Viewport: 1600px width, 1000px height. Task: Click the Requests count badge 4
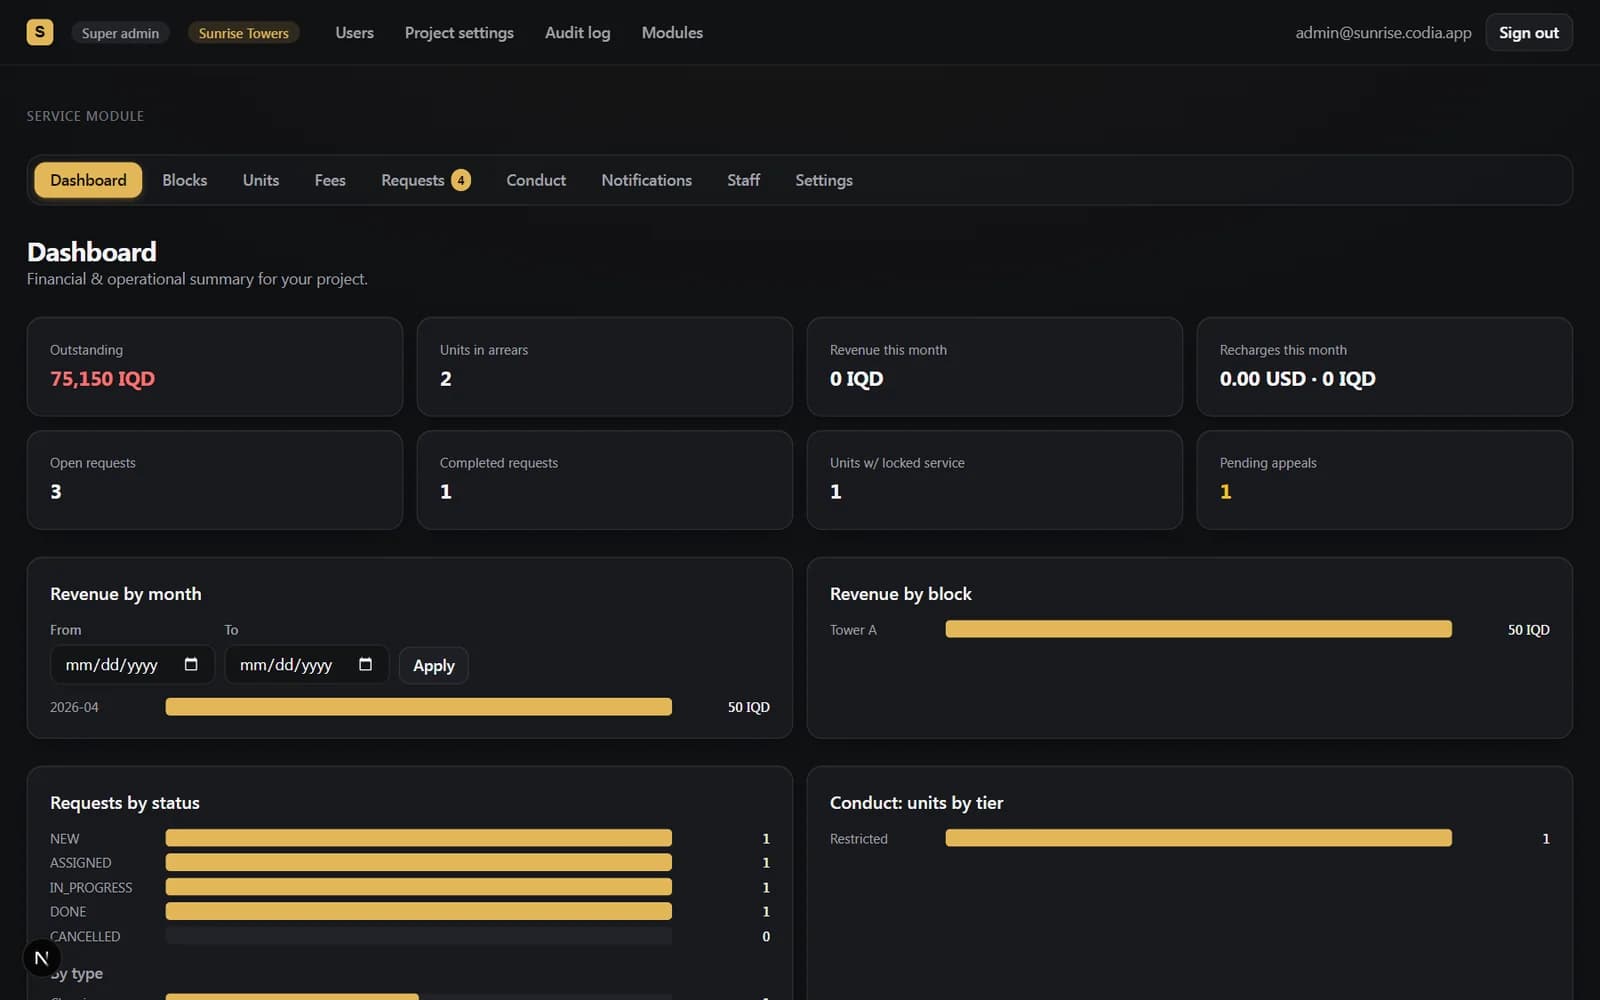pos(461,180)
